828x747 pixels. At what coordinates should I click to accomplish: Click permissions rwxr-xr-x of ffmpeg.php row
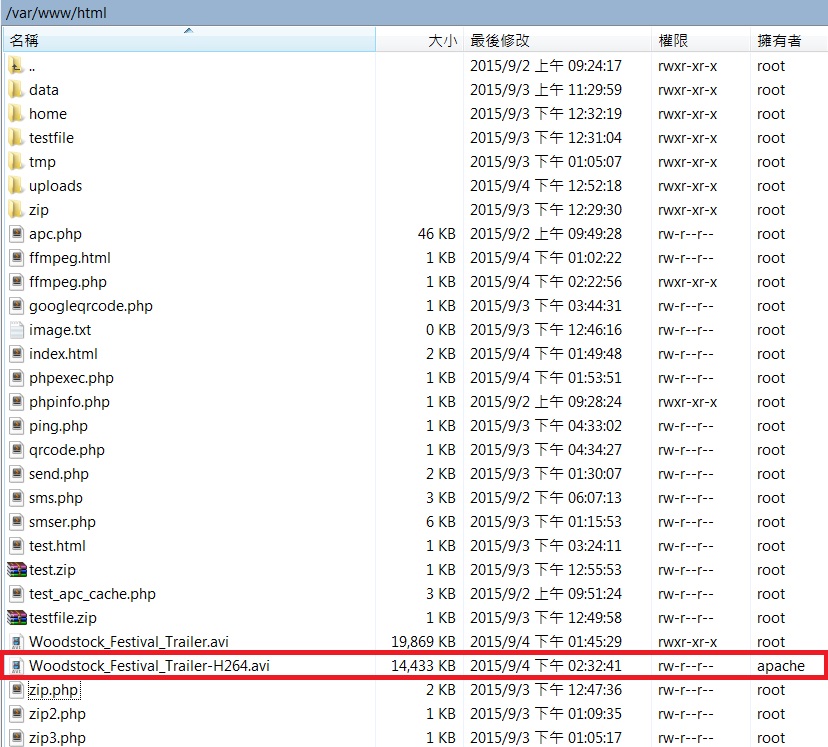pyautogui.click(x=688, y=282)
